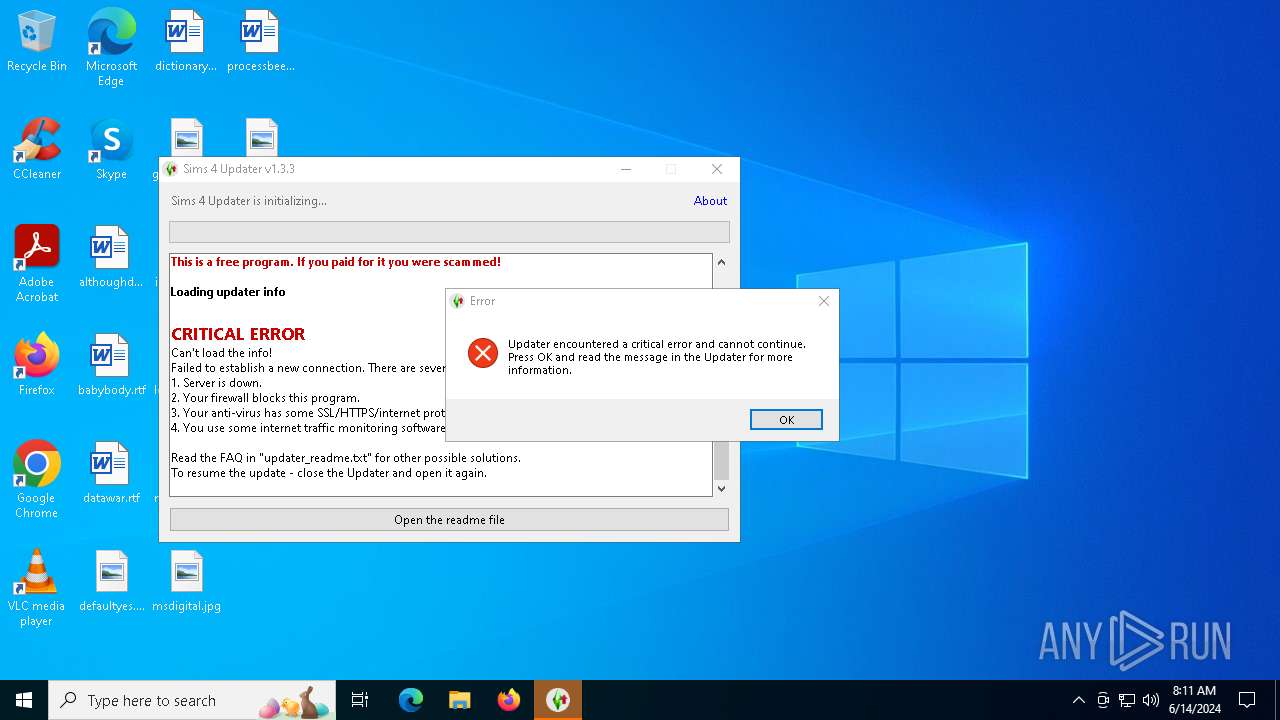This screenshot has height=720, width=1280.
Task: Open the clock and date flyout
Action: tap(1194, 700)
